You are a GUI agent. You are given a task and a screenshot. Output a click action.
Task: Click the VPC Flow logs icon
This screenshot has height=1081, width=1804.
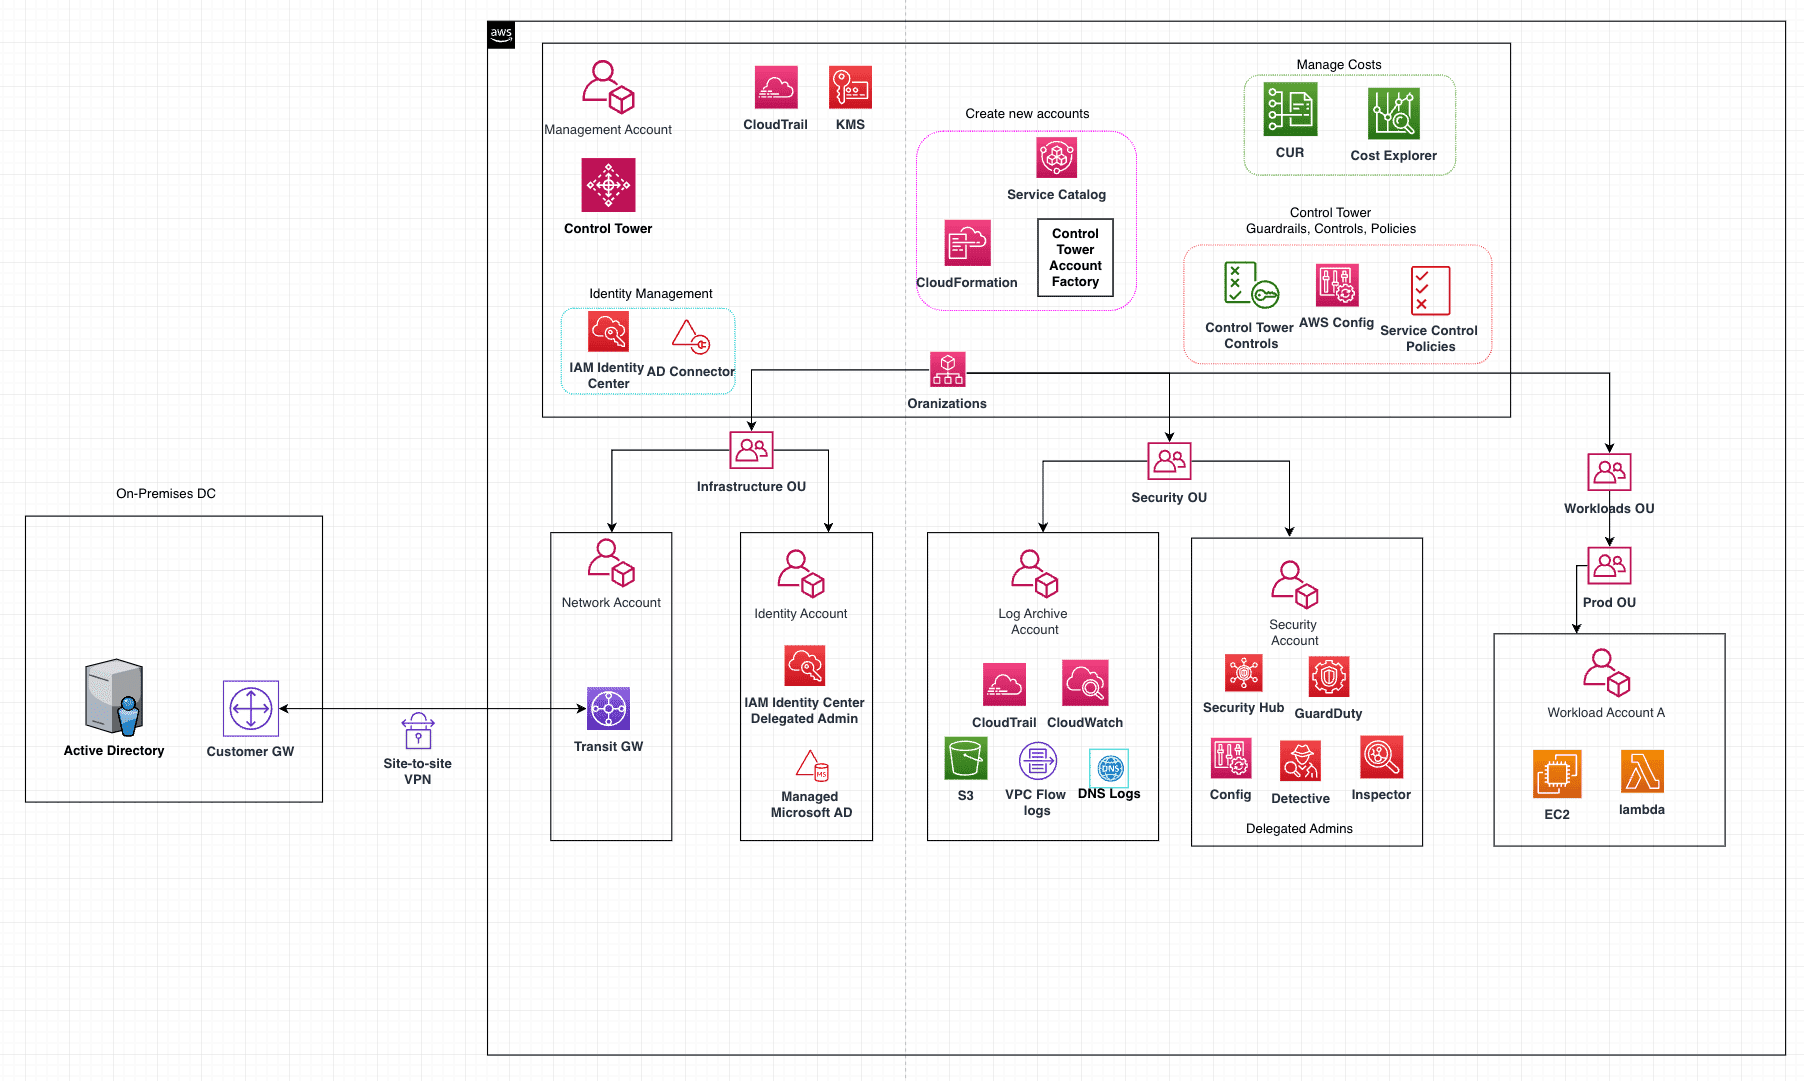click(x=1037, y=761)
